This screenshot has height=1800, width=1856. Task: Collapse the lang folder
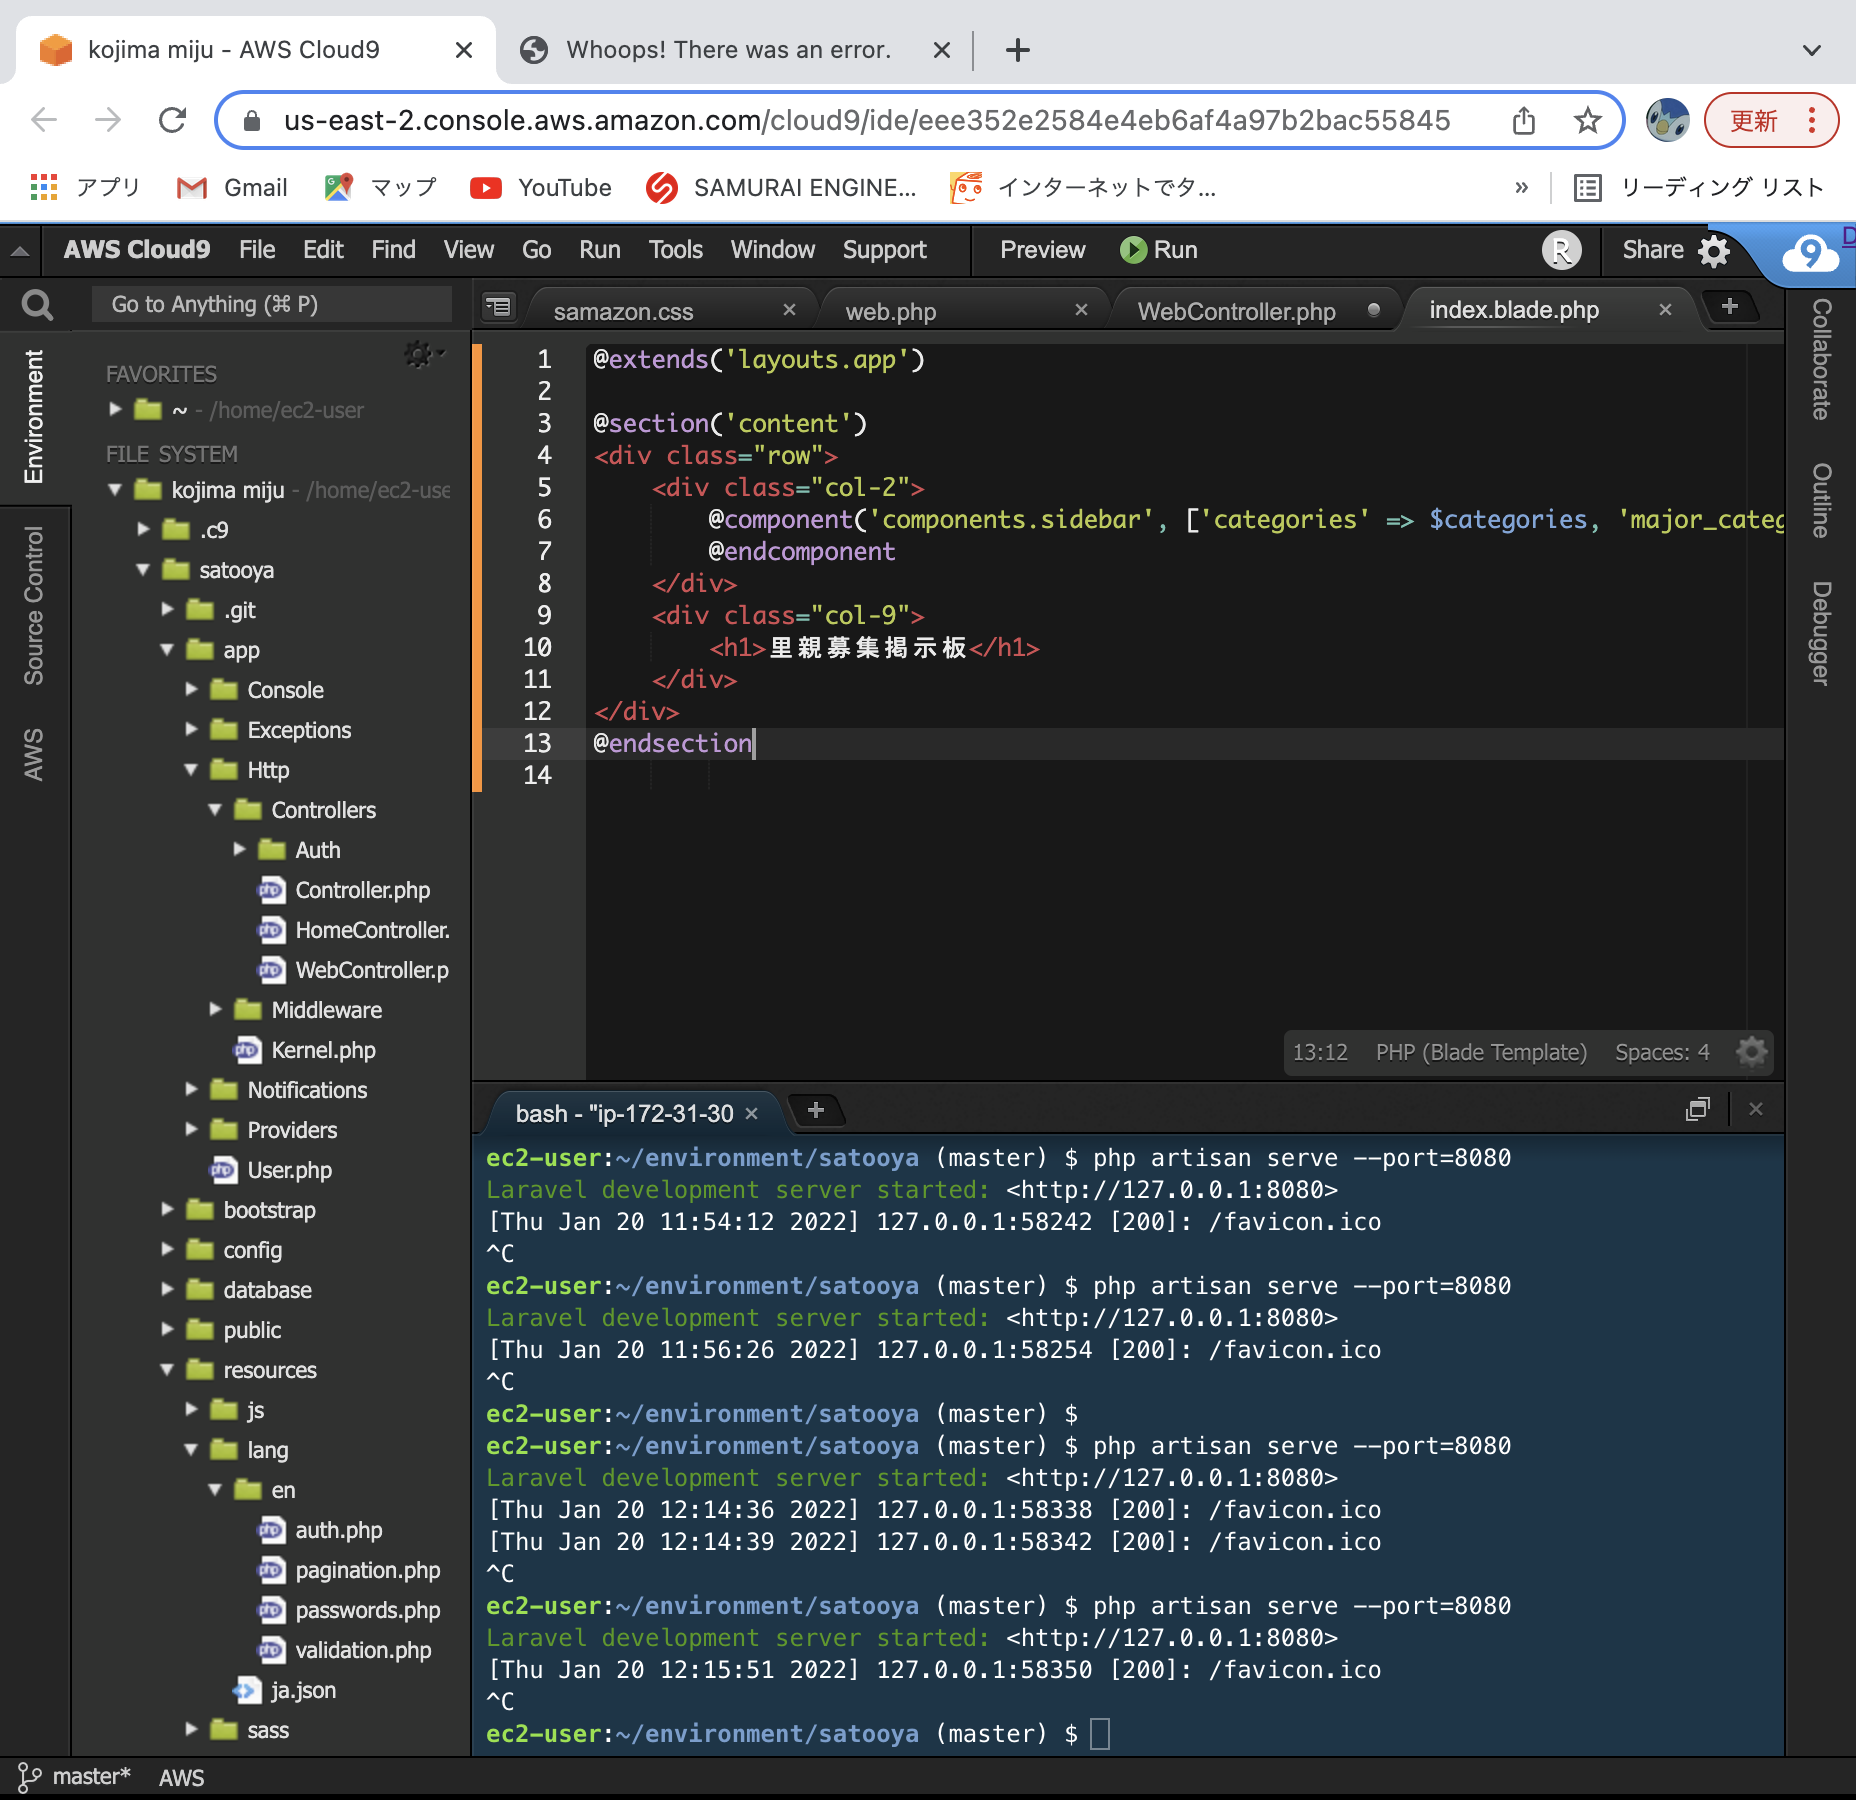[191, 1450]
